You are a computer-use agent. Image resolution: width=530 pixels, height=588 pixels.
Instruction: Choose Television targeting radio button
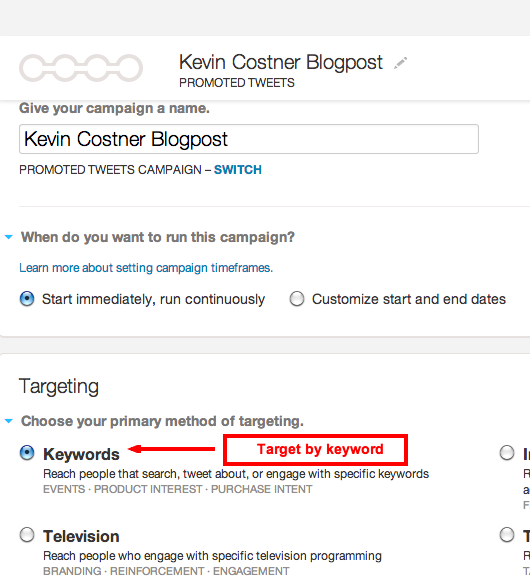[x=27, y=535]
